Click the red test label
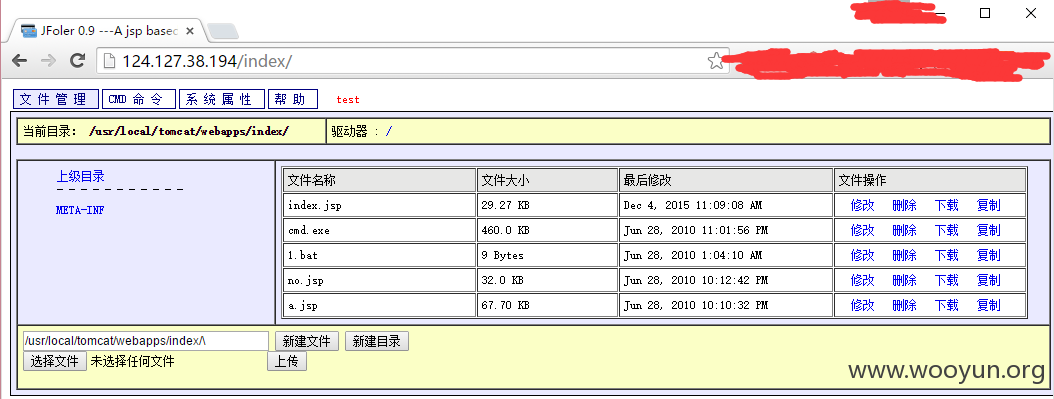Screen dimensions: 1054x399 coord(348,99)
